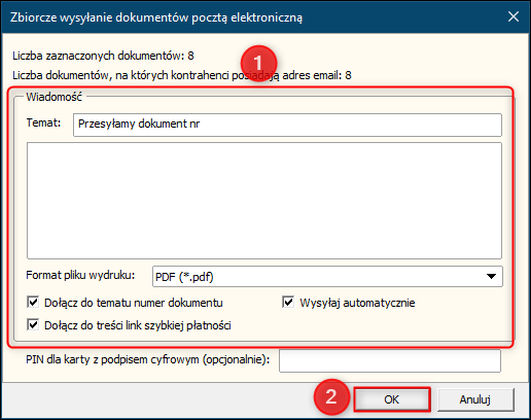531x420 pixels.
Task: Toggle Dołącz do tematu numer dokumentu checkbox
Action: (33, 302)
